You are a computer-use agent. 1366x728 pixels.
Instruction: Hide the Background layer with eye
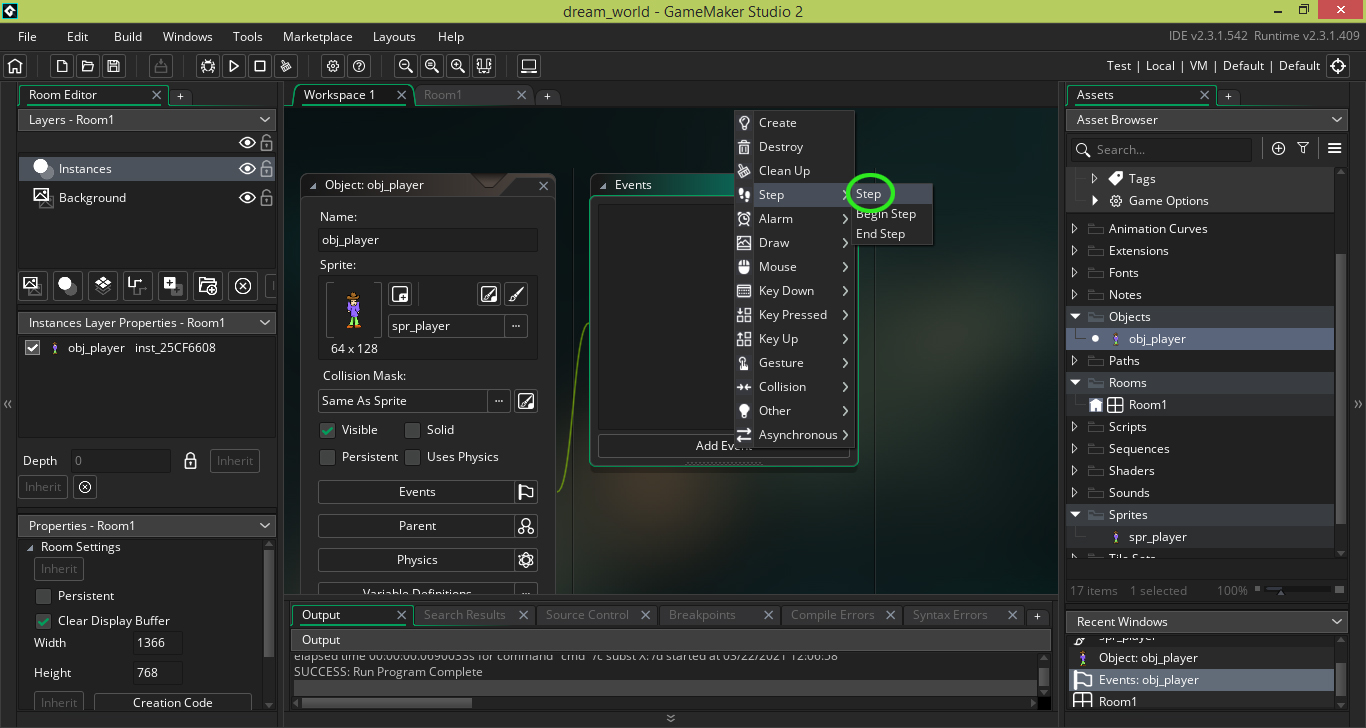click(247, 198)
